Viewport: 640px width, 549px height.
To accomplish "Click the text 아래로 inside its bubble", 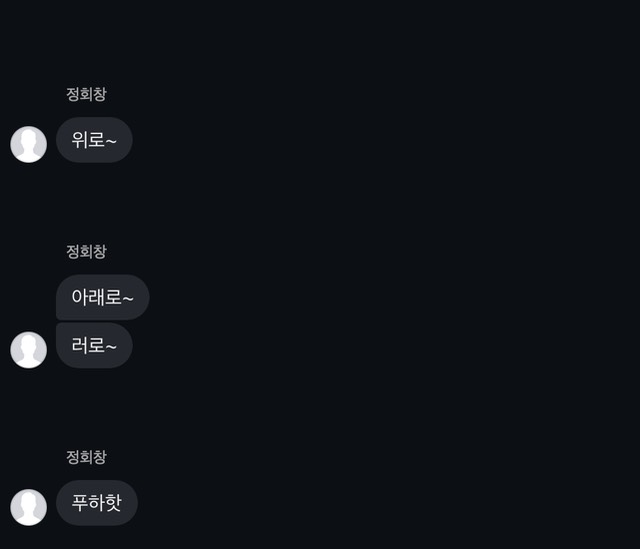I will click(96, 297).
